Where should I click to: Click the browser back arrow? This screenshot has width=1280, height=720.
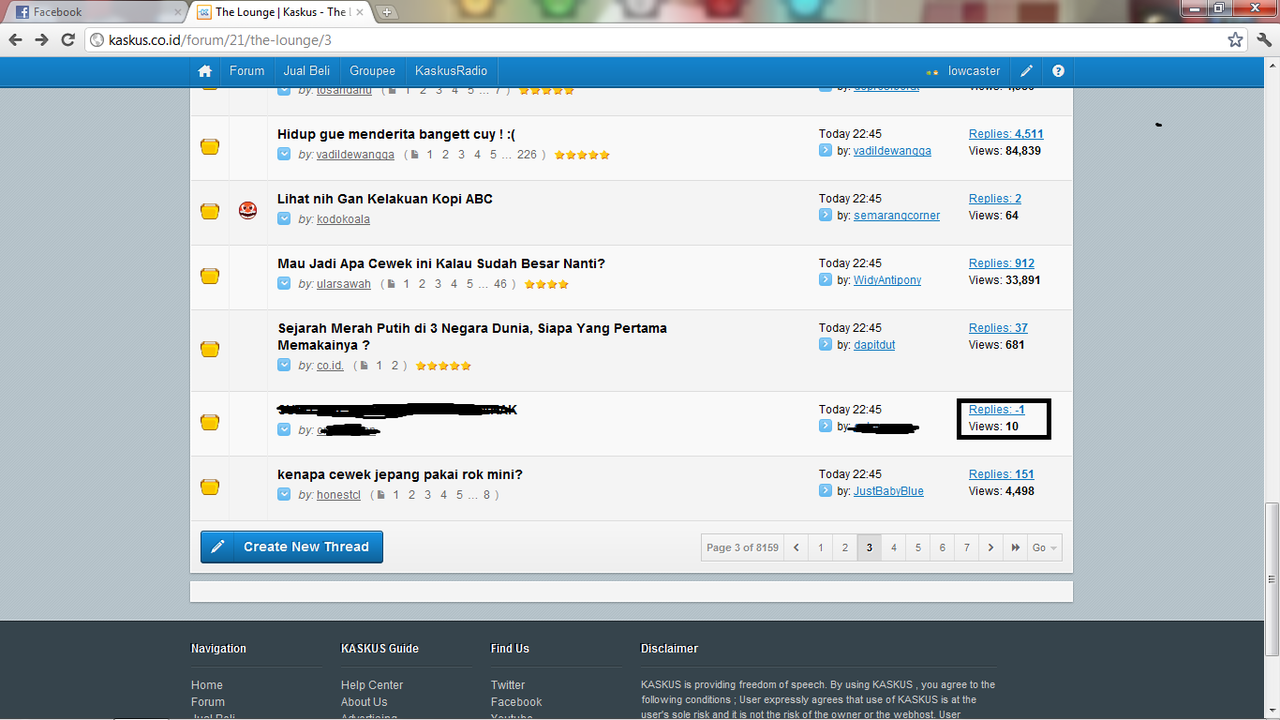tap(16, 40)
